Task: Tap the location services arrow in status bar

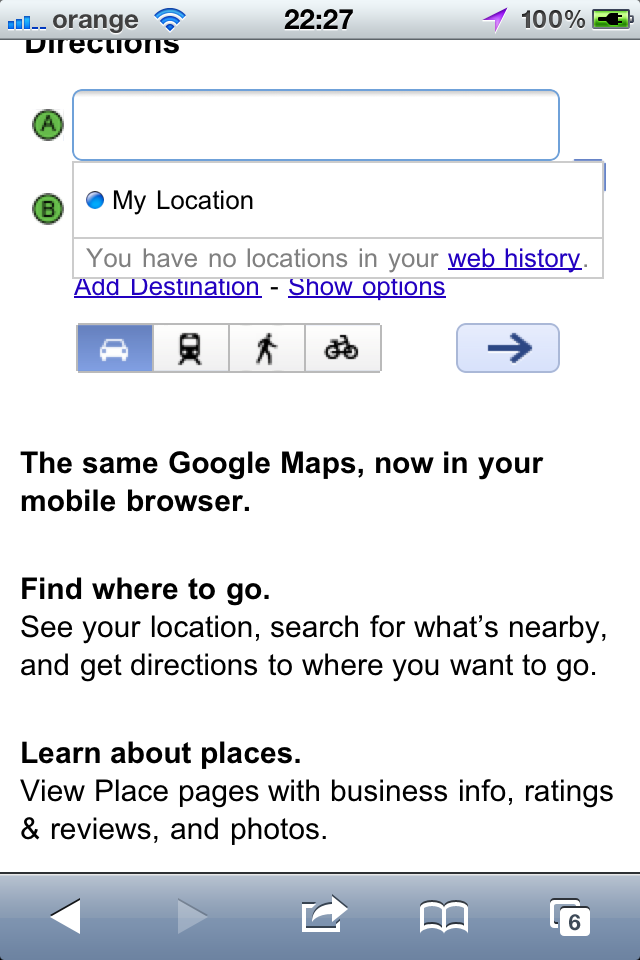Action: [495, 20]
